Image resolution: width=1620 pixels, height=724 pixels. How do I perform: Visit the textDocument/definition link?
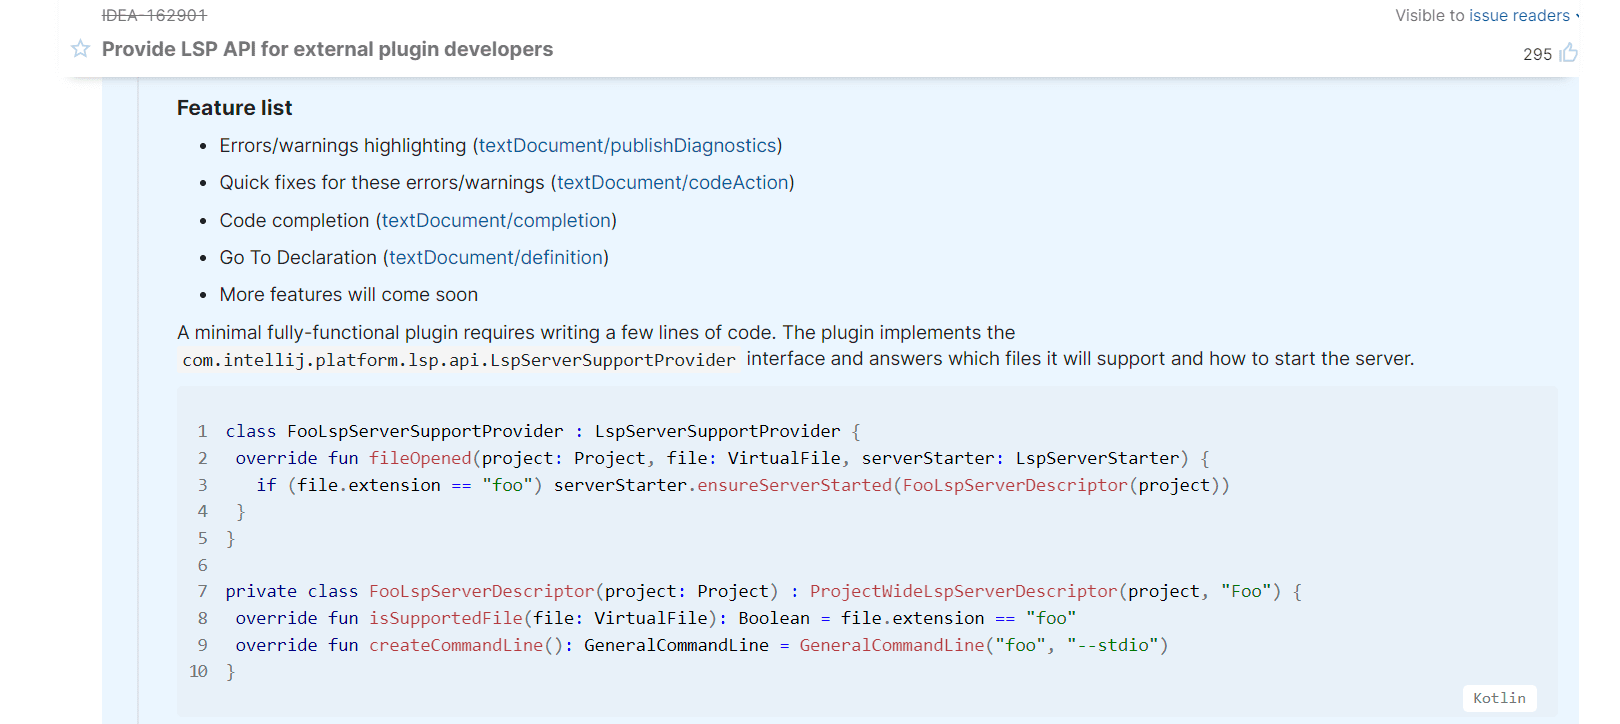point(496,258)
